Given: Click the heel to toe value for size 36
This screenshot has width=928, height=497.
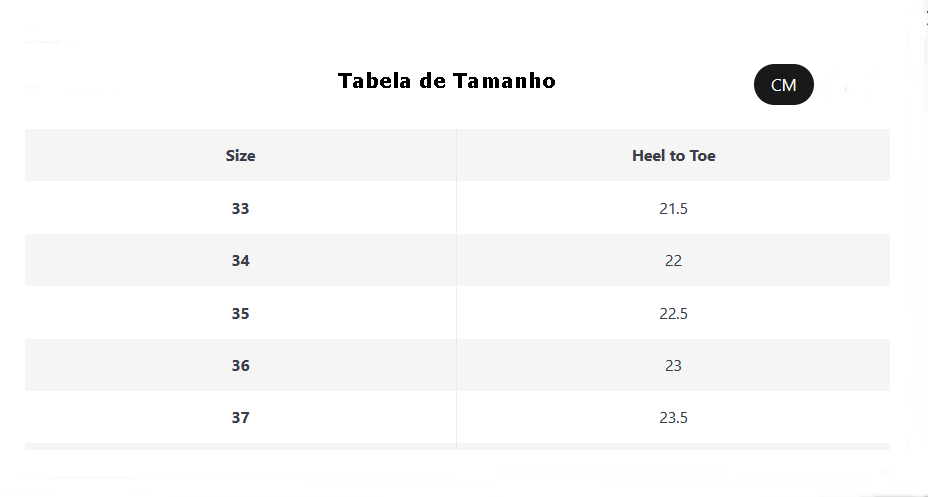Looking at the screenshot, I should tap(674, 366).
